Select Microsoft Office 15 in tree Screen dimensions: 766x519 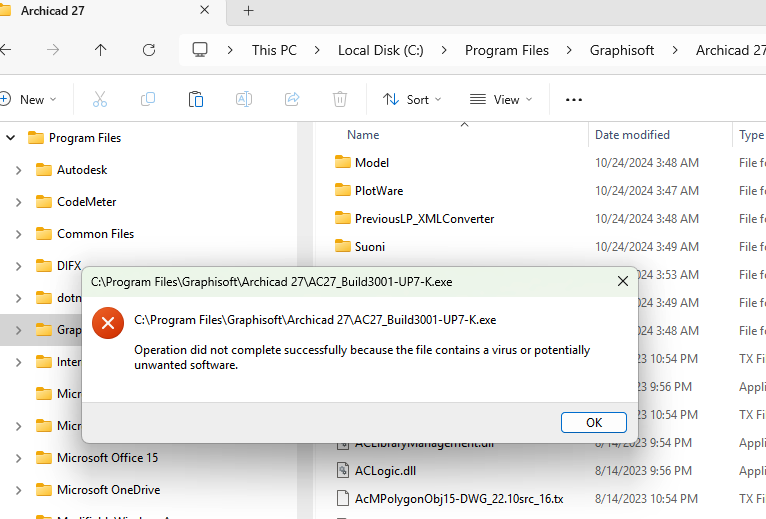click(x=107, y=458)
